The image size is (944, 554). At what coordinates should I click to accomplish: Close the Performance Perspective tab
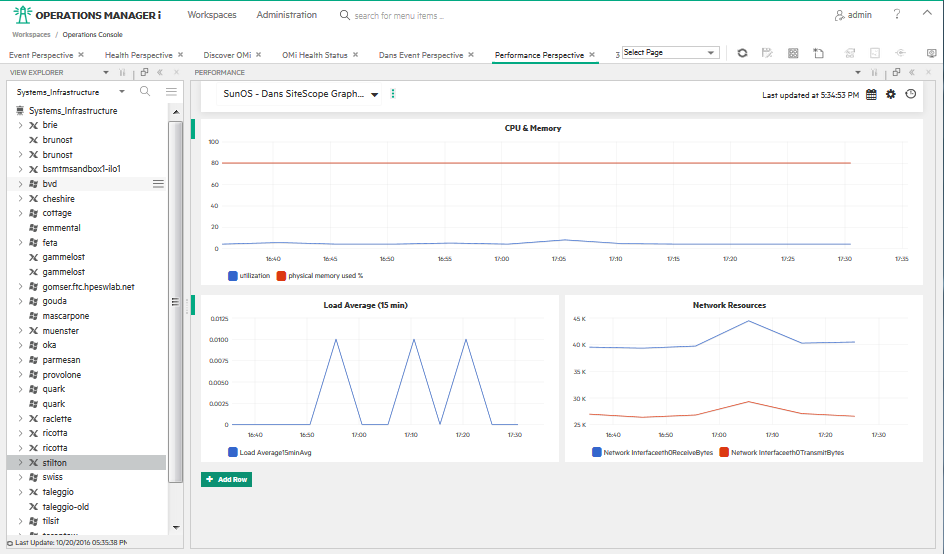[592, 54]
